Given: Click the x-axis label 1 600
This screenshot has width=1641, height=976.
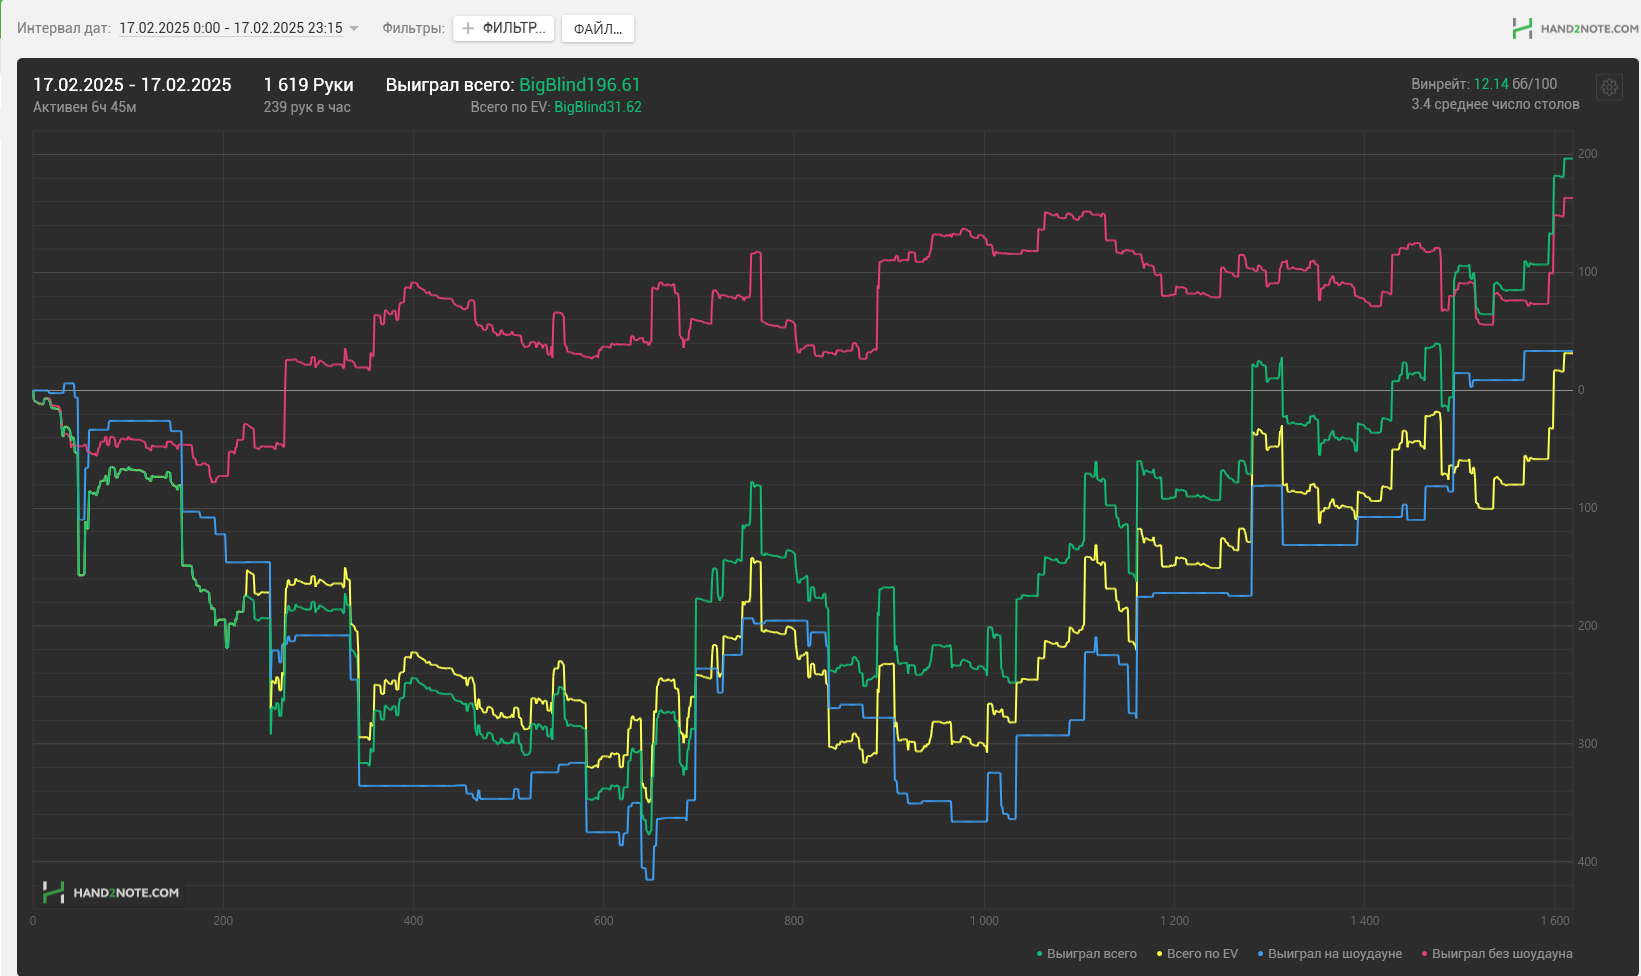Looking at the screenshot, I should coord(1555,921).
